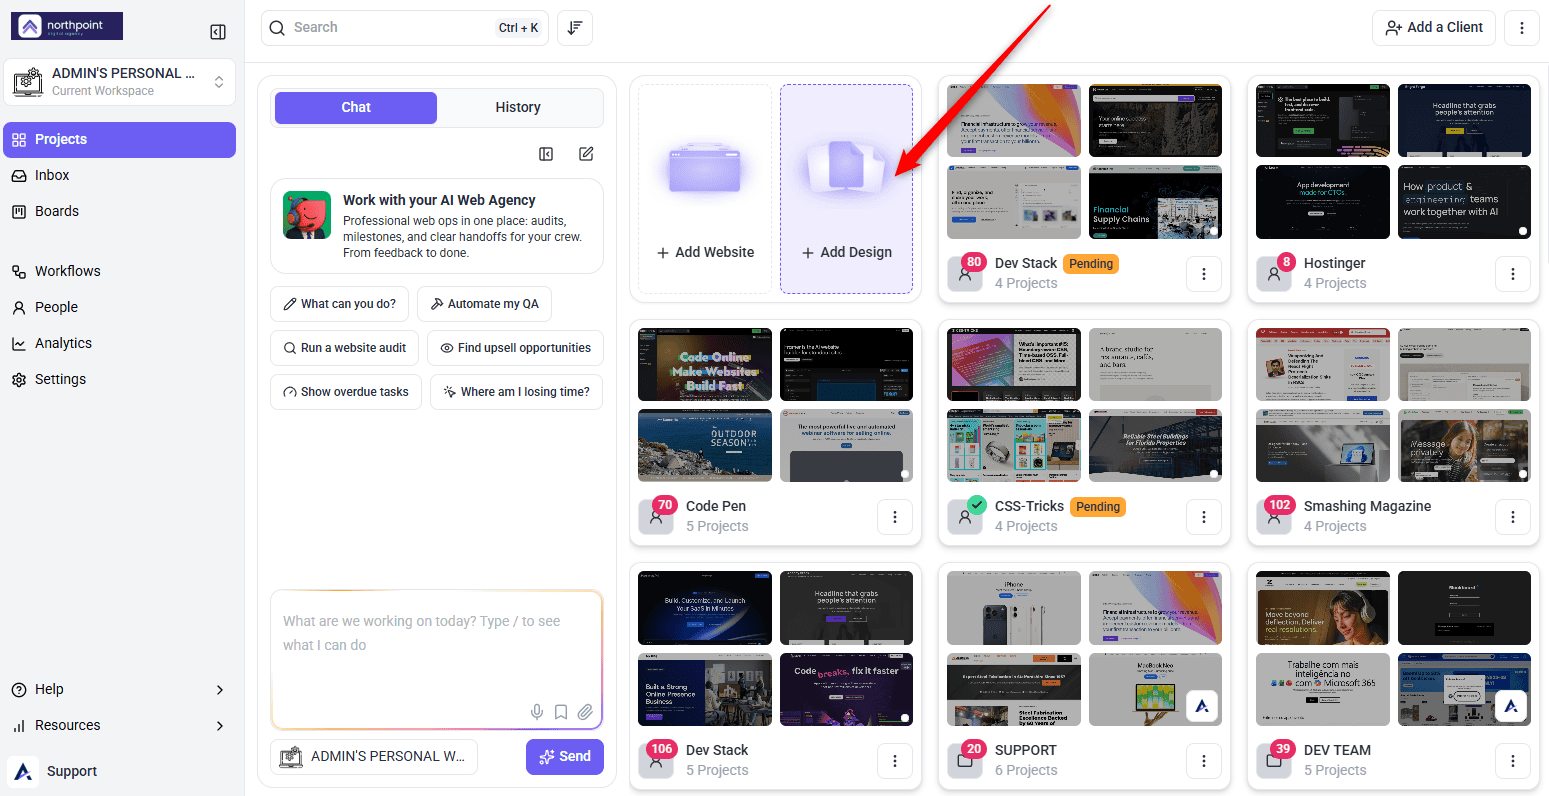Screen dimensions: 1549x796
Task: Switch to the History tab
Action: (518, 107)
